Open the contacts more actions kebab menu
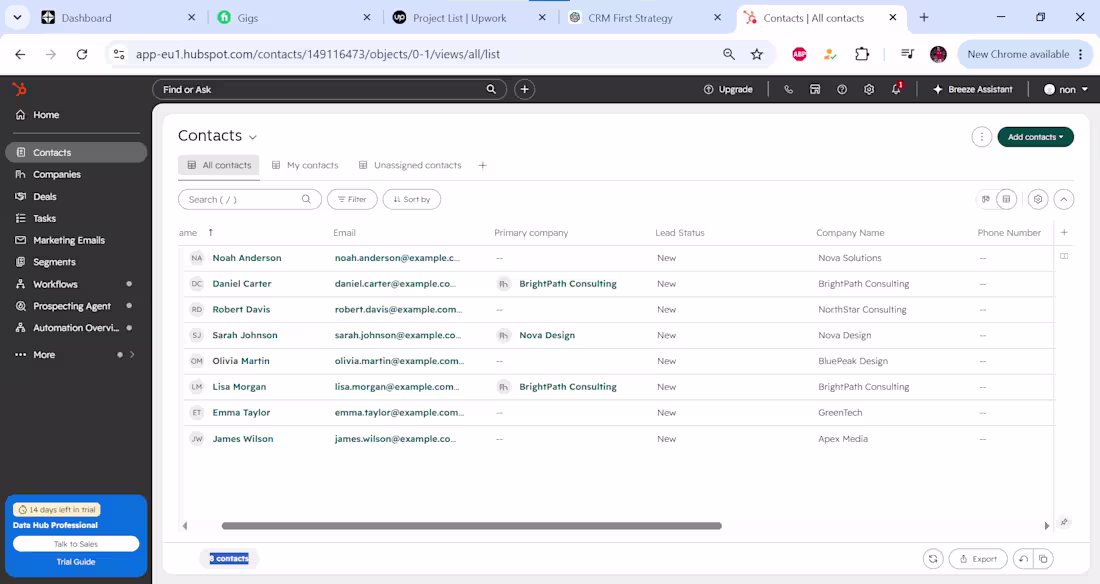 [981, 137]
